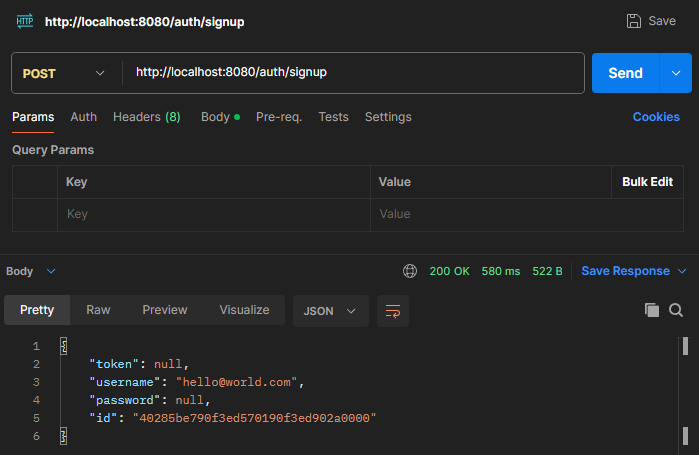Open the JSON format dropdown
The height and width of the screenshot is (455, 699).
[x=330, y=310]
